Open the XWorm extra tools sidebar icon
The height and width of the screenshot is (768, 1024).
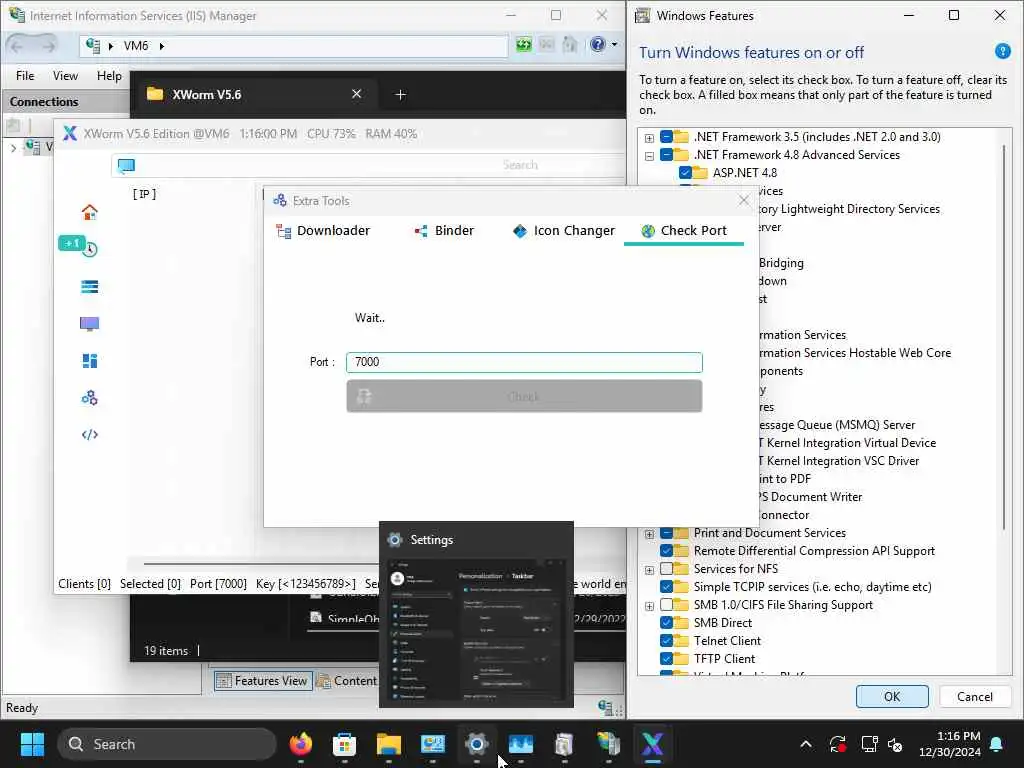89,398
